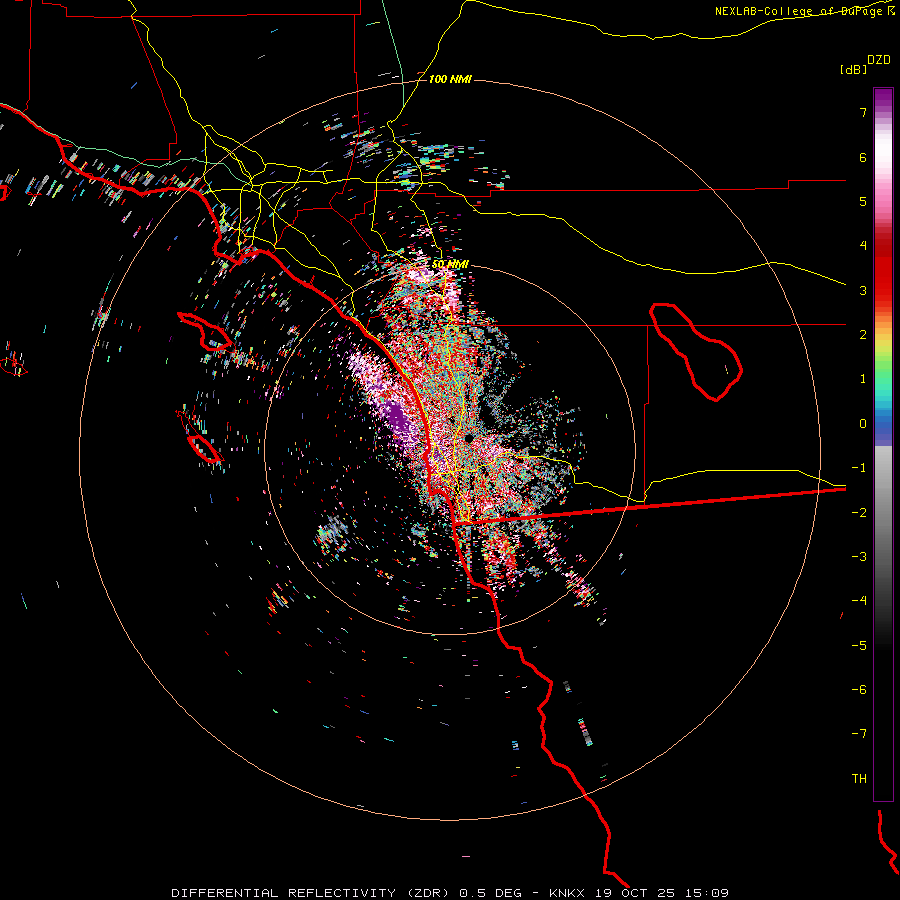The image size is (900, 900).
Task: Click the -1 value on color scale
Action: click(859, 468)
